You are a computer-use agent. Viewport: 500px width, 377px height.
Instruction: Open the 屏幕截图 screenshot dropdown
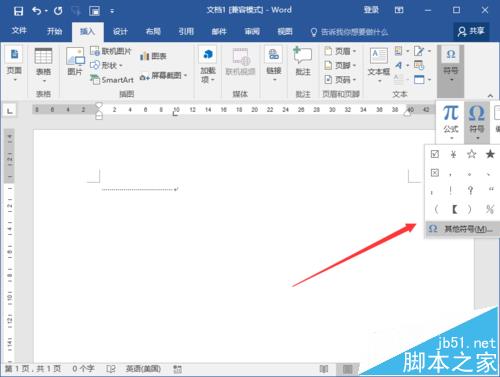pyautogui.click(x=163, y=76)
